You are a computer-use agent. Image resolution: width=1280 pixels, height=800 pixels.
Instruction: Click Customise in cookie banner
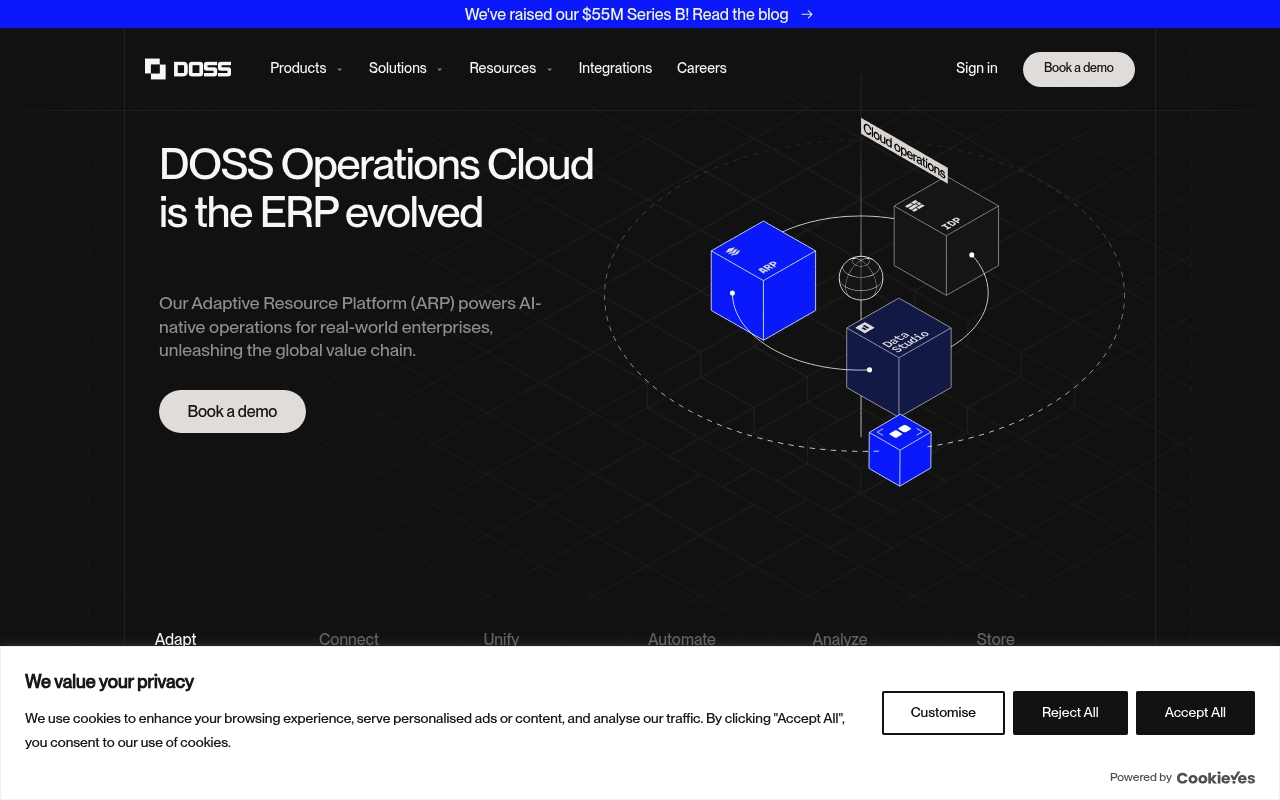pos(943,713)
